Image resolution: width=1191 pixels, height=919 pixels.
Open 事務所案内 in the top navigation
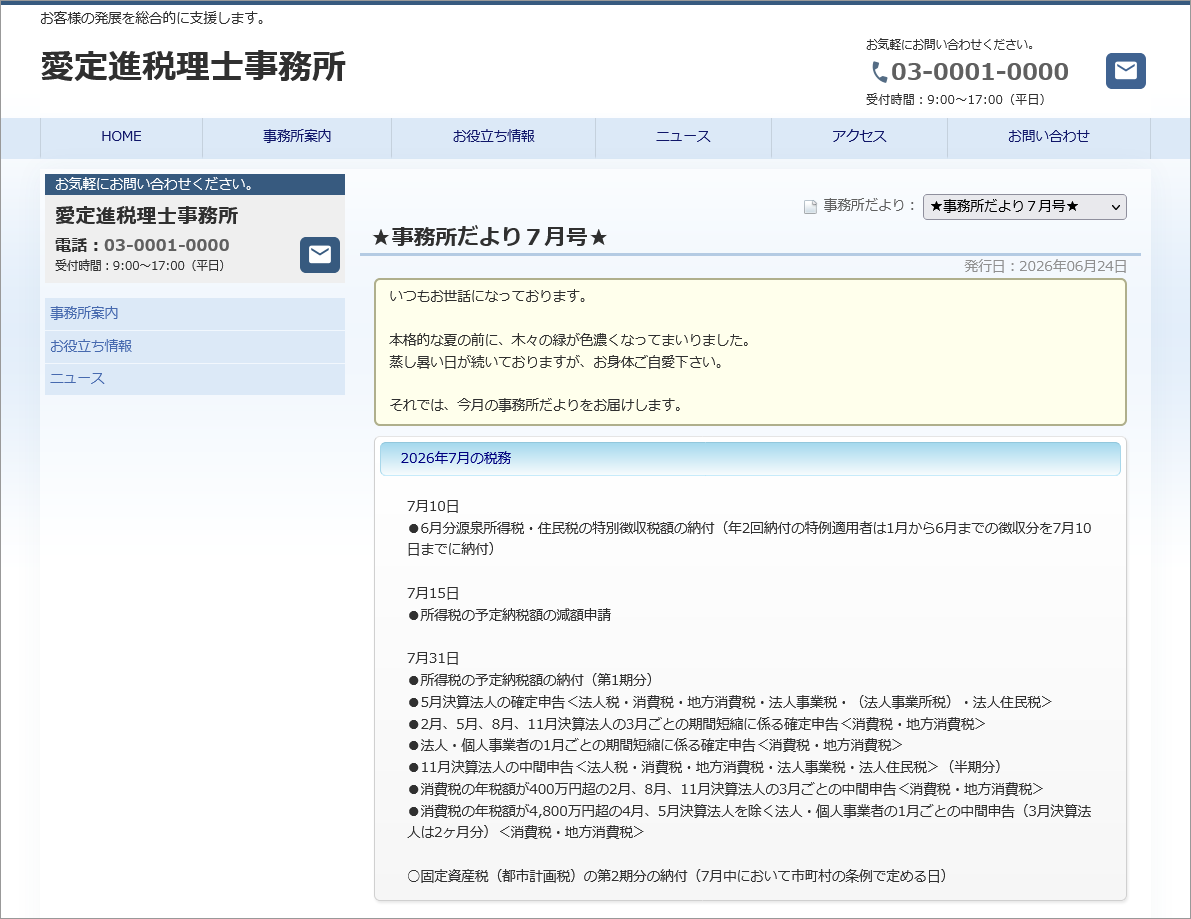coord(297,136)
